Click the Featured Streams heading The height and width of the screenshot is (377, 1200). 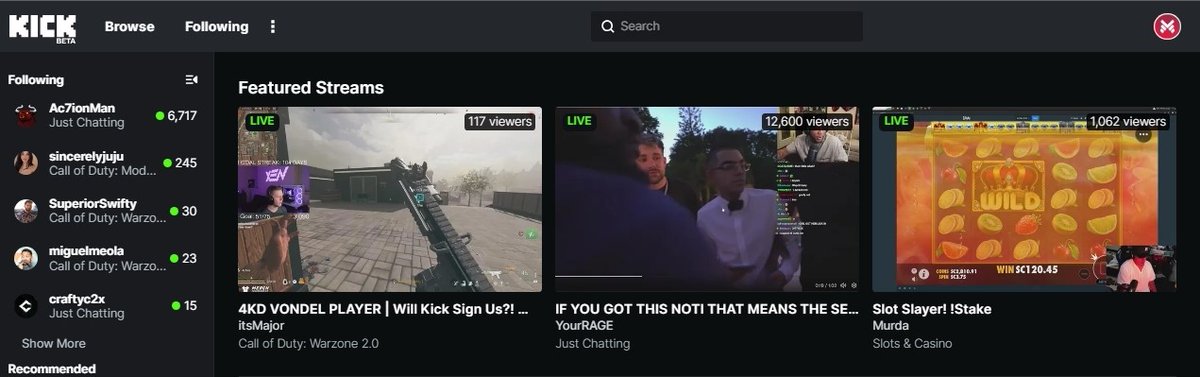(x=311, y=88)
